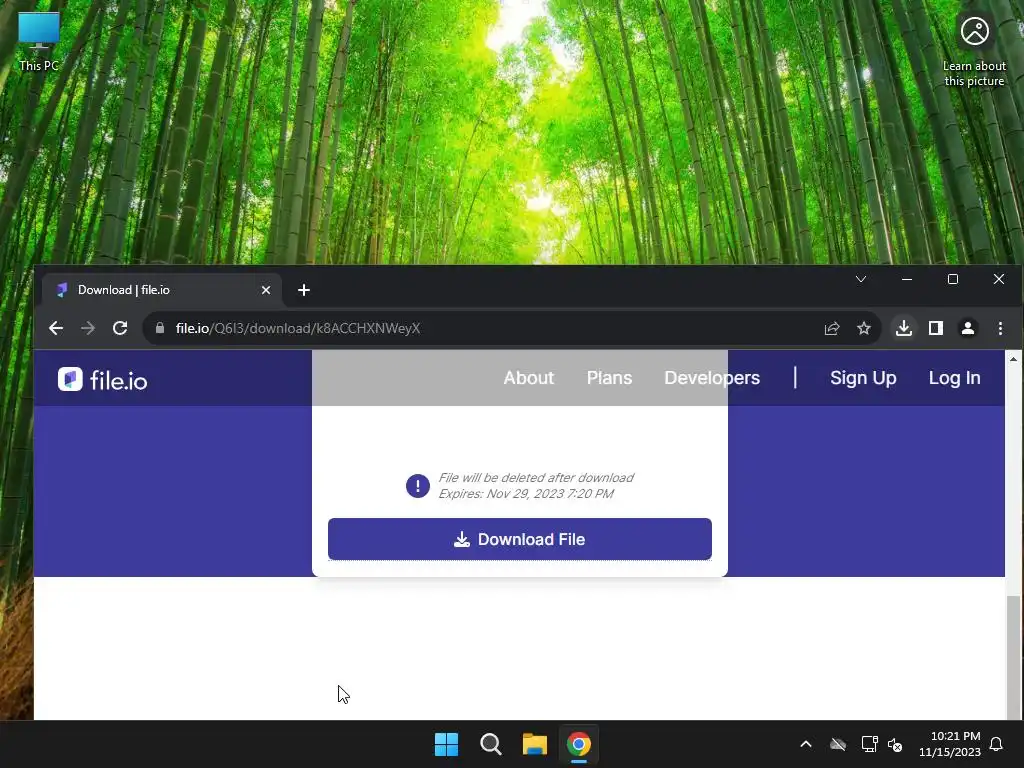Screen dimensions: 1024x768
Task: Open the Developers page link
Action: pos(712,378)
